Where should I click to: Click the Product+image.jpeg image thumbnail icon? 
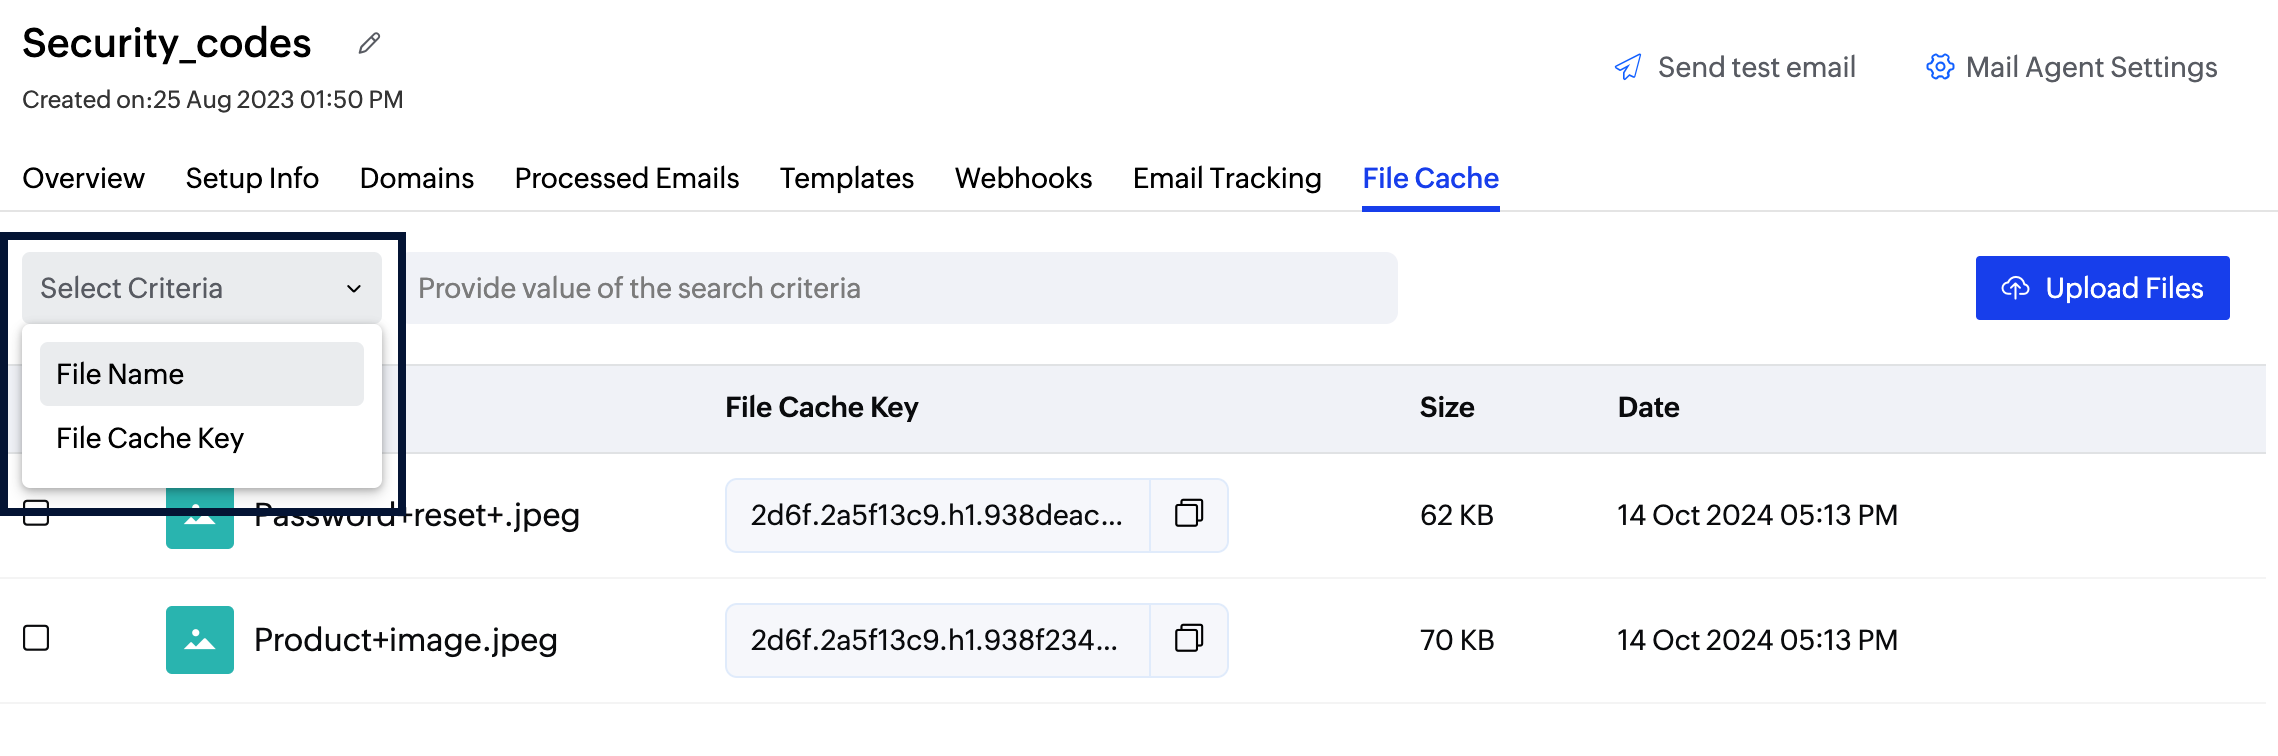pos(200,639)
